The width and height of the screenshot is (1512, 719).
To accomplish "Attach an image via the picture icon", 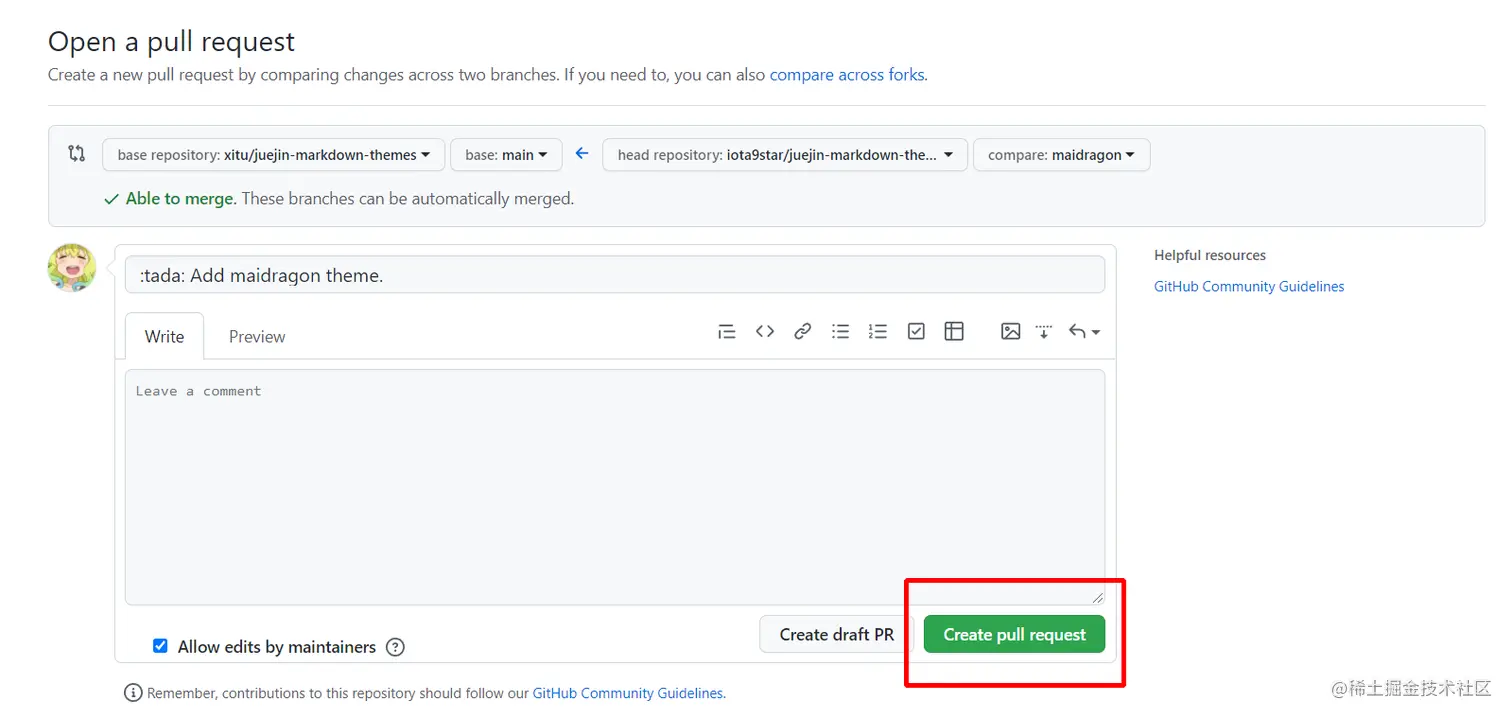I will (x=1011, y=332).
